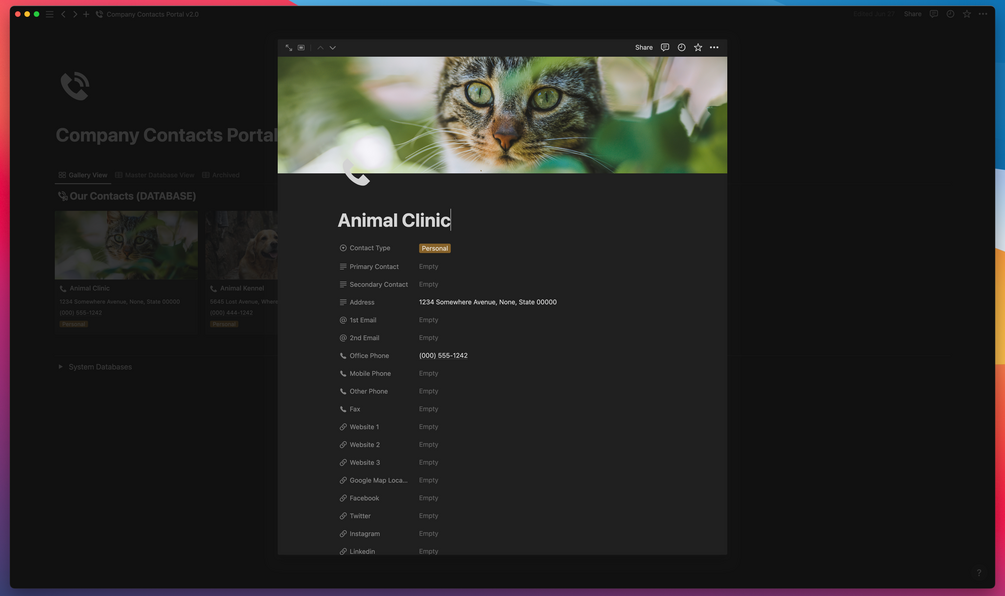Image resolution: width=1005 pixels, height=596 pixels.
Task: Fill the empty Fax value
Action: coord(429,410)
